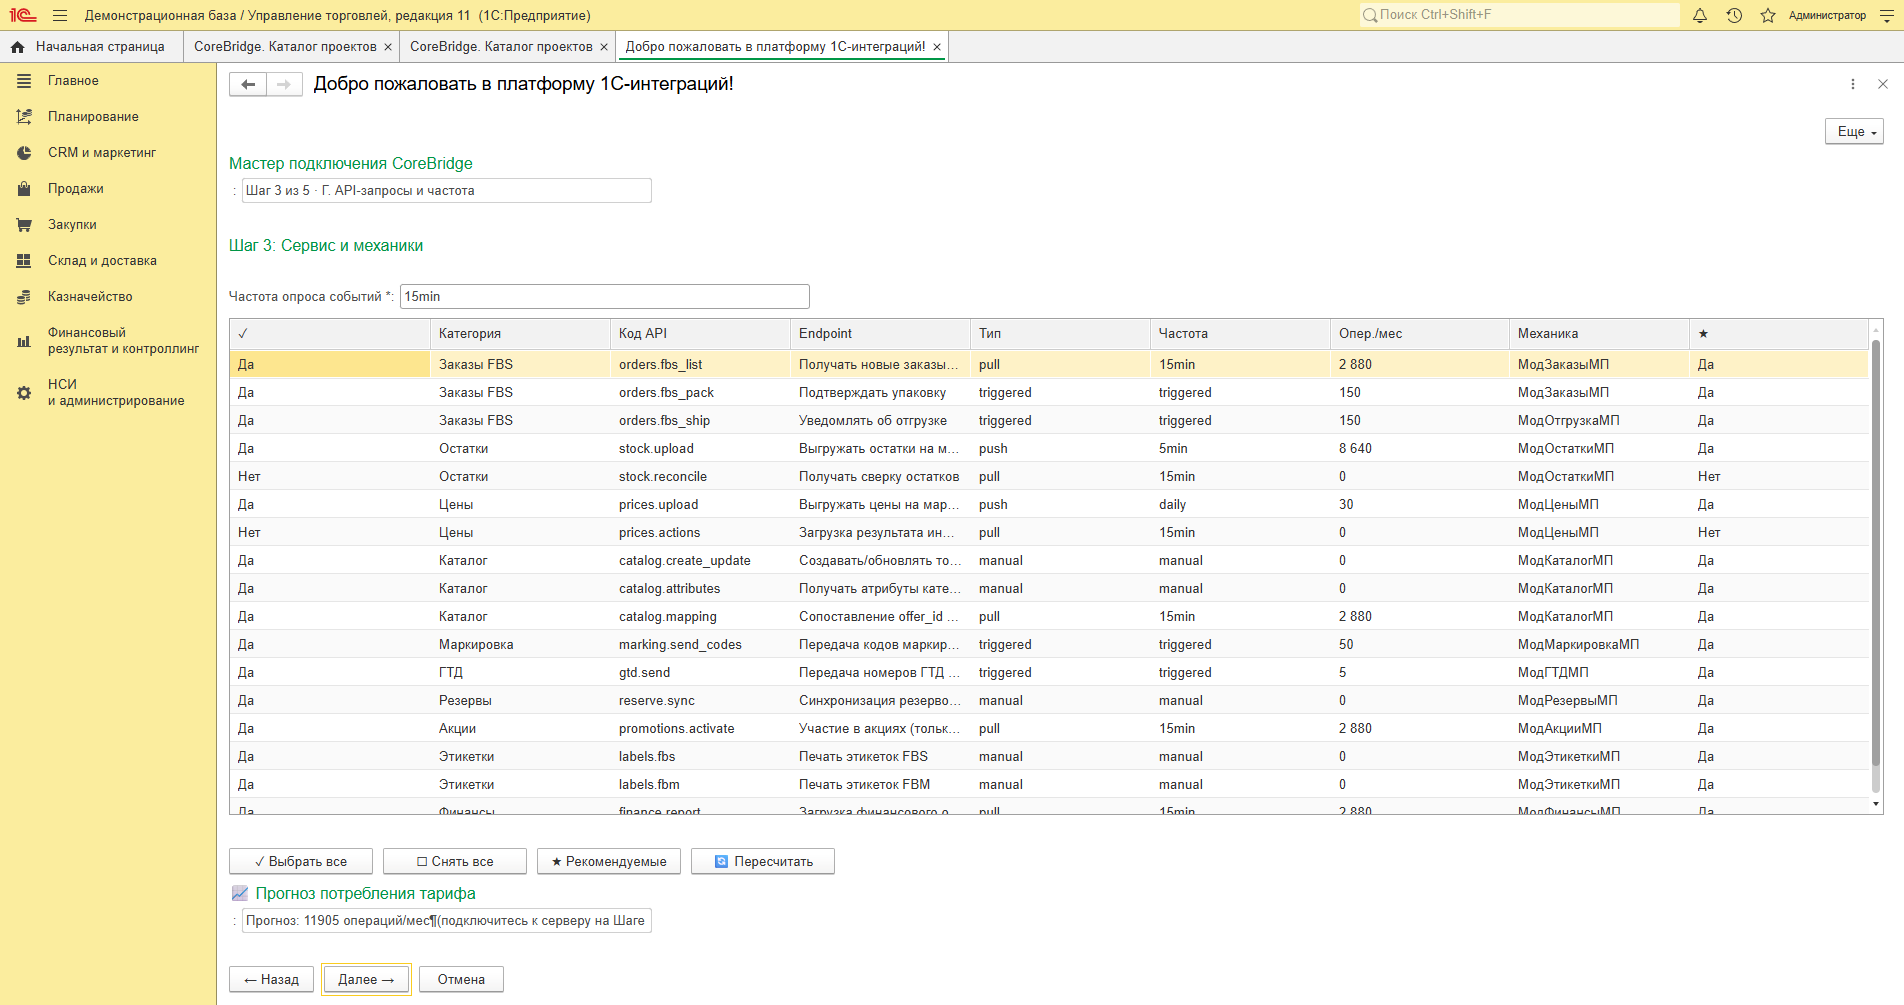The width and height of the screenshot is (1904, 1005).
Task: Open НСИ и администрирование gear icon
Action: point(24,393)
